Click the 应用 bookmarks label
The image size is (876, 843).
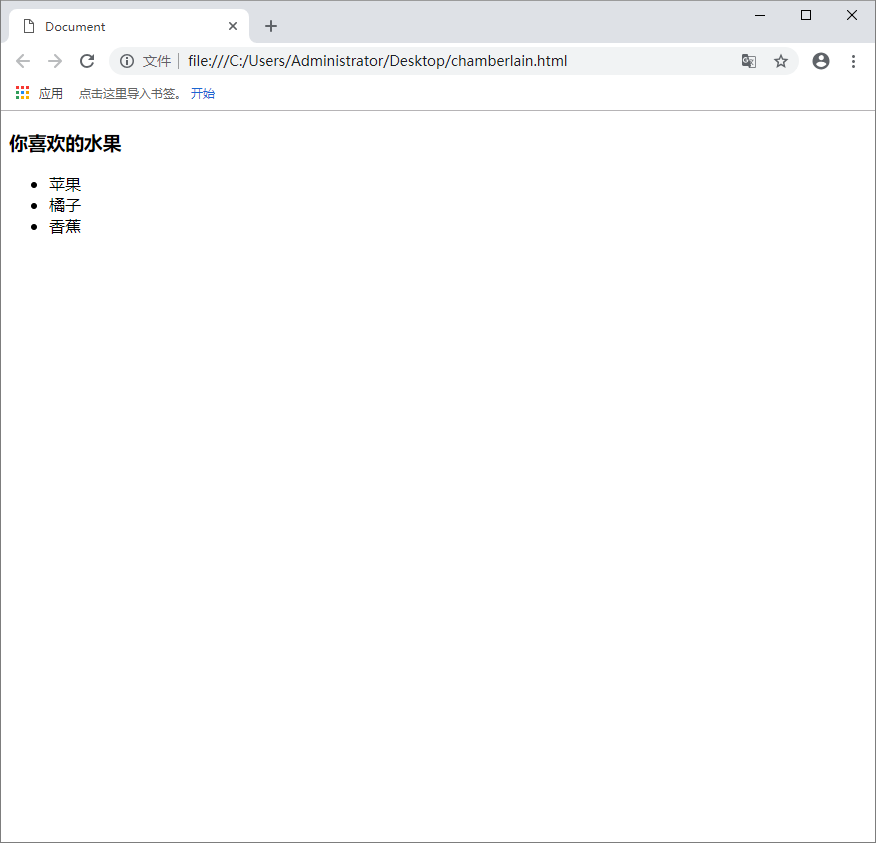pos(51,93)
